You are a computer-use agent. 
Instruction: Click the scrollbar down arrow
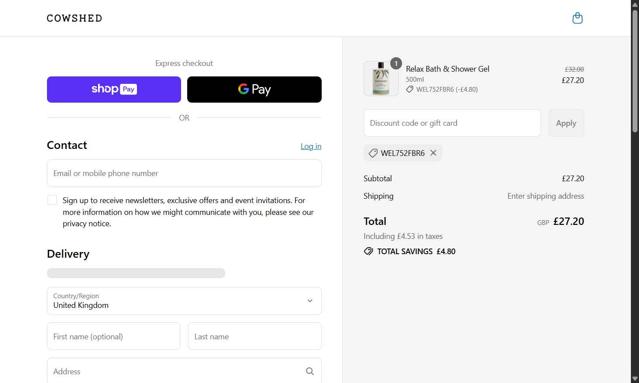click(x=635, y=379)
